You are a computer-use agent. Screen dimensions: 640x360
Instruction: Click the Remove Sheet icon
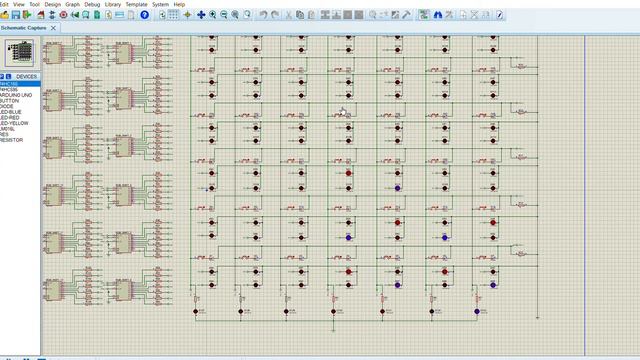[474, 15]
